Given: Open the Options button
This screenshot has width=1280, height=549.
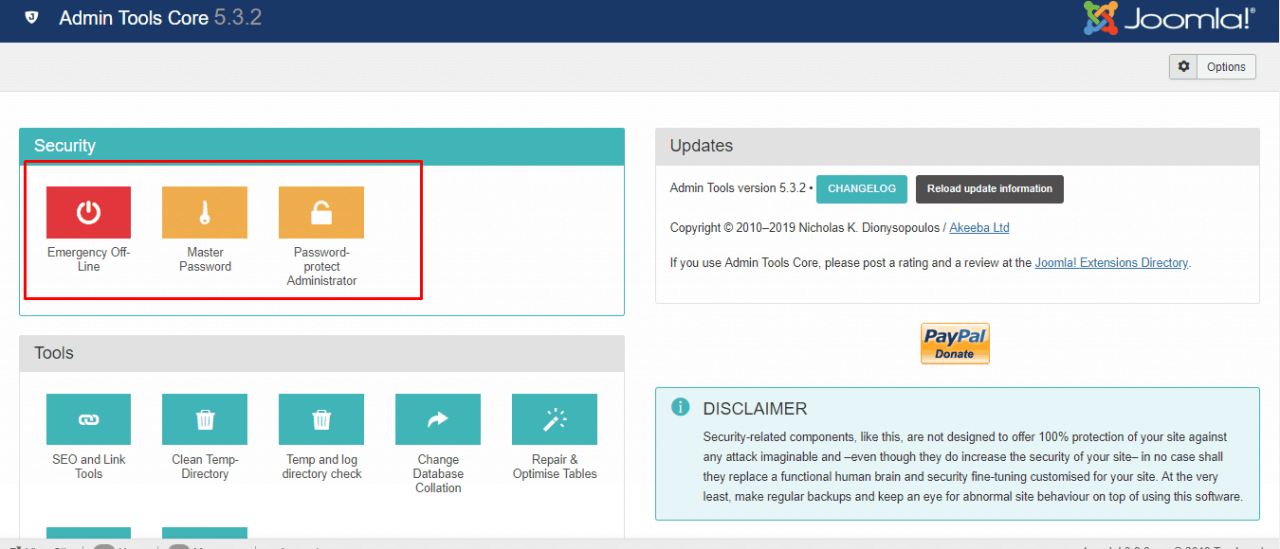Looking at the screenshot, I should (1213, 67).
